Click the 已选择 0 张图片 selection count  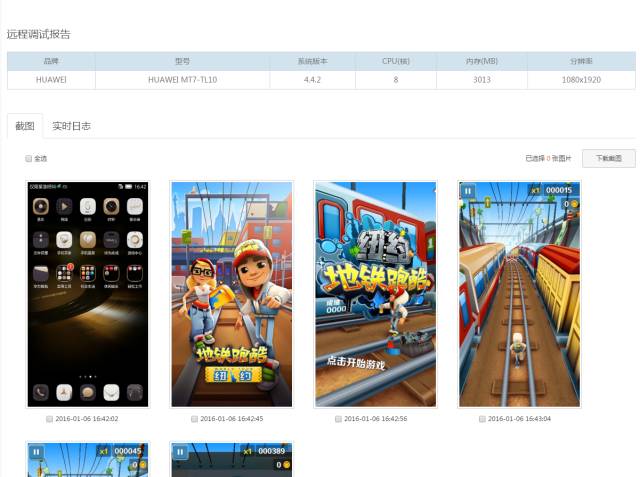coord(548,158)
